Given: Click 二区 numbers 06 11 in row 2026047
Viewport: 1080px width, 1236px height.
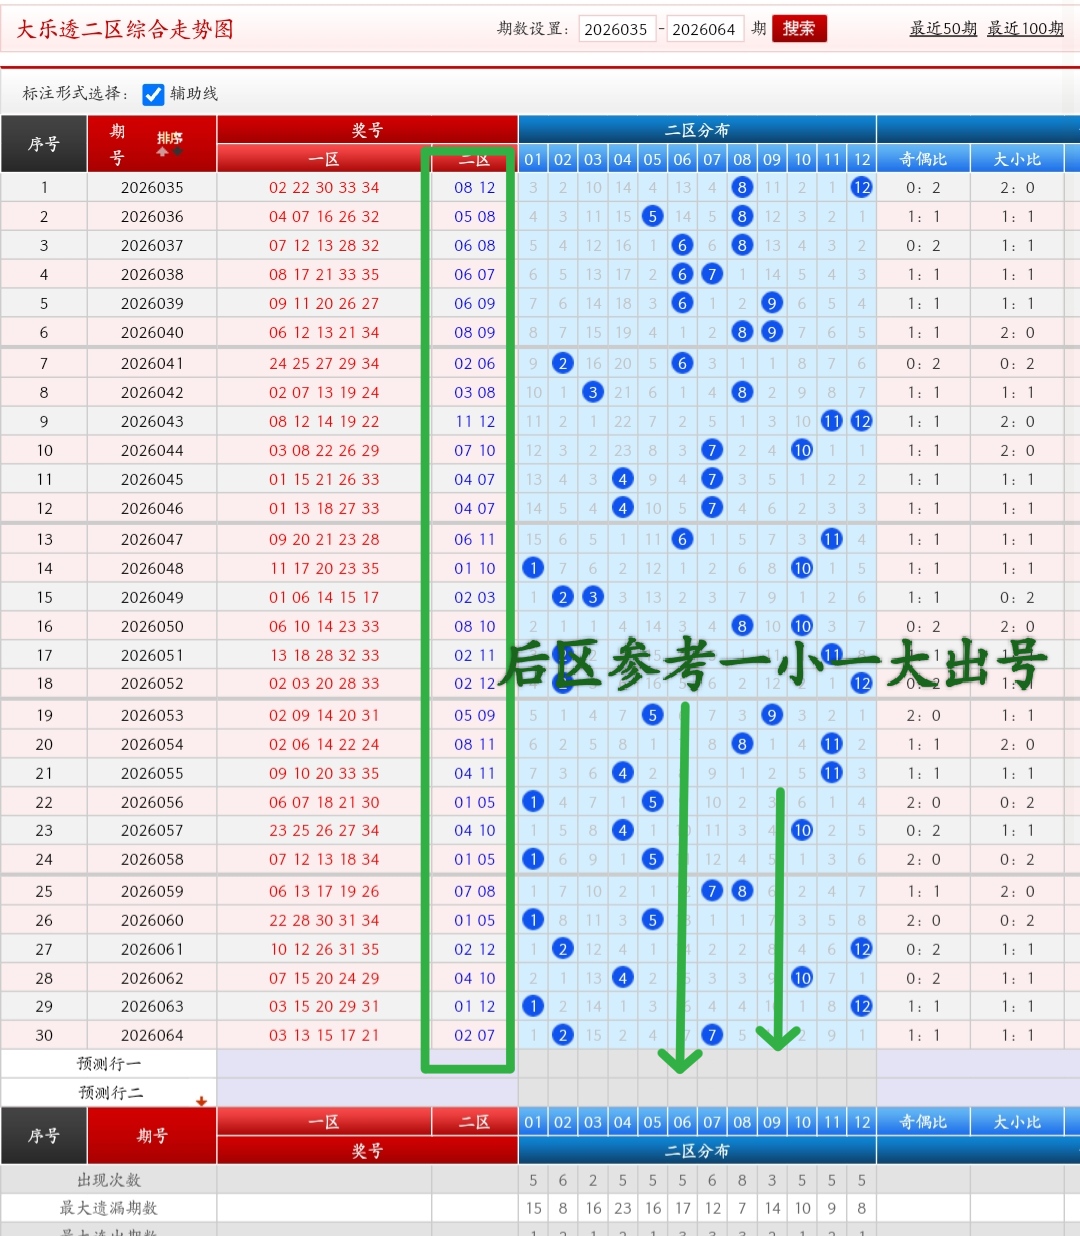Looking at the screenshot, I should [x=475, y=539].
